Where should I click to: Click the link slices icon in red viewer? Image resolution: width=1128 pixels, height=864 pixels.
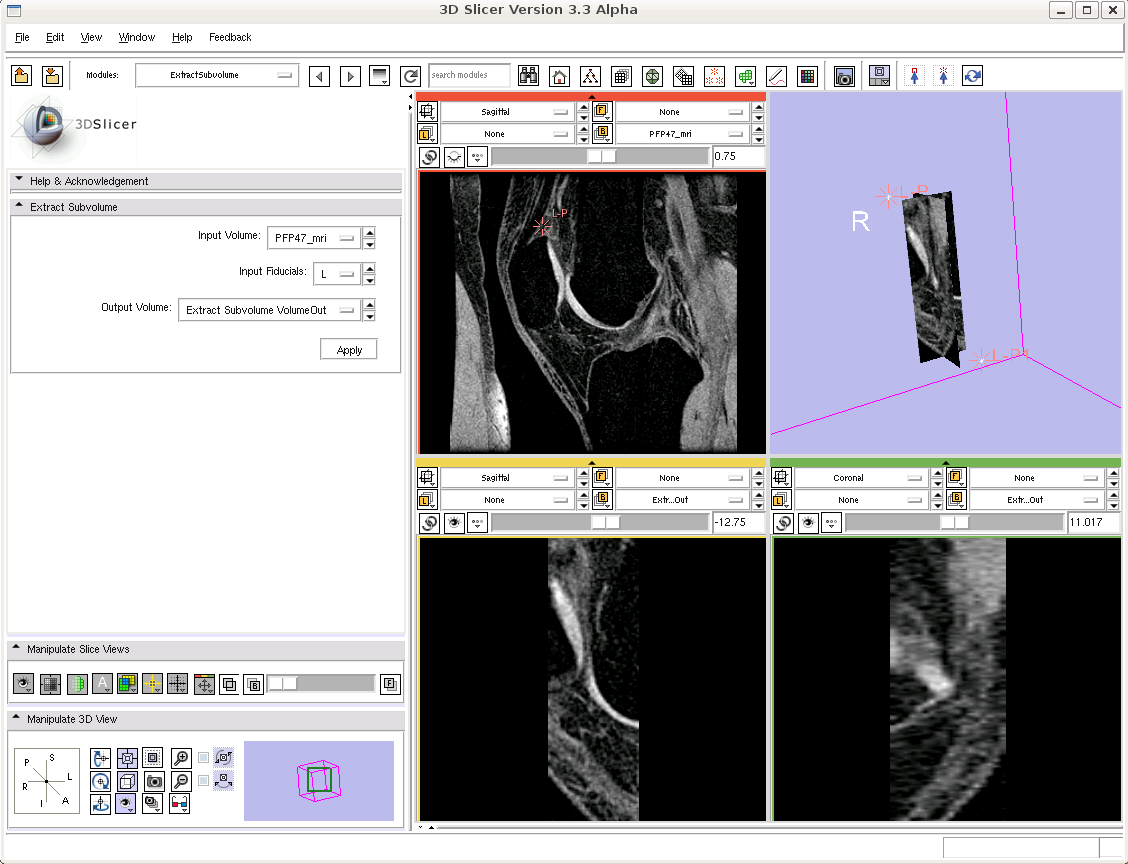429,157
